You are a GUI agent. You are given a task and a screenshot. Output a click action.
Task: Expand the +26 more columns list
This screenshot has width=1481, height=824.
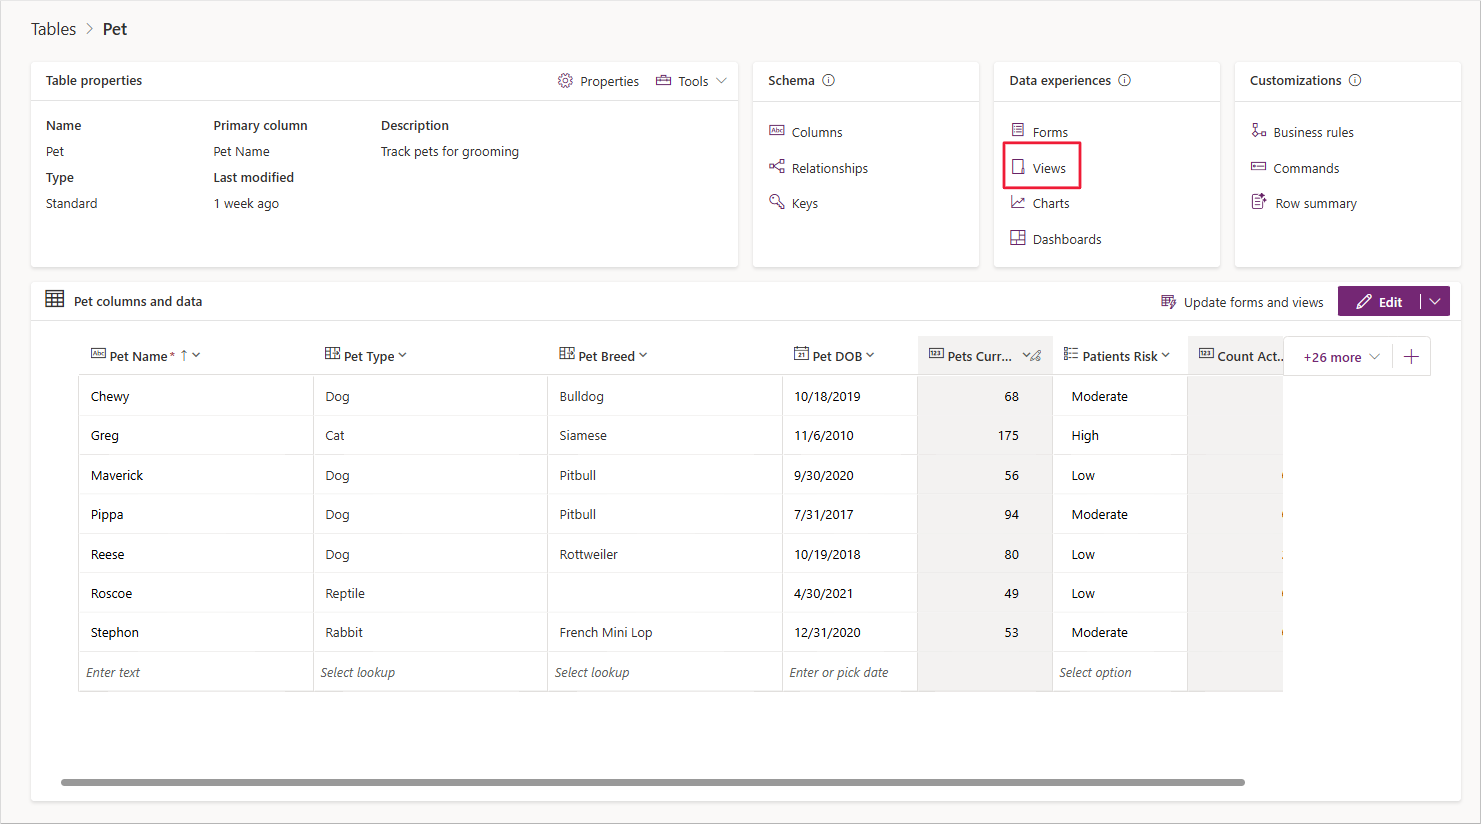(1341, 357)
